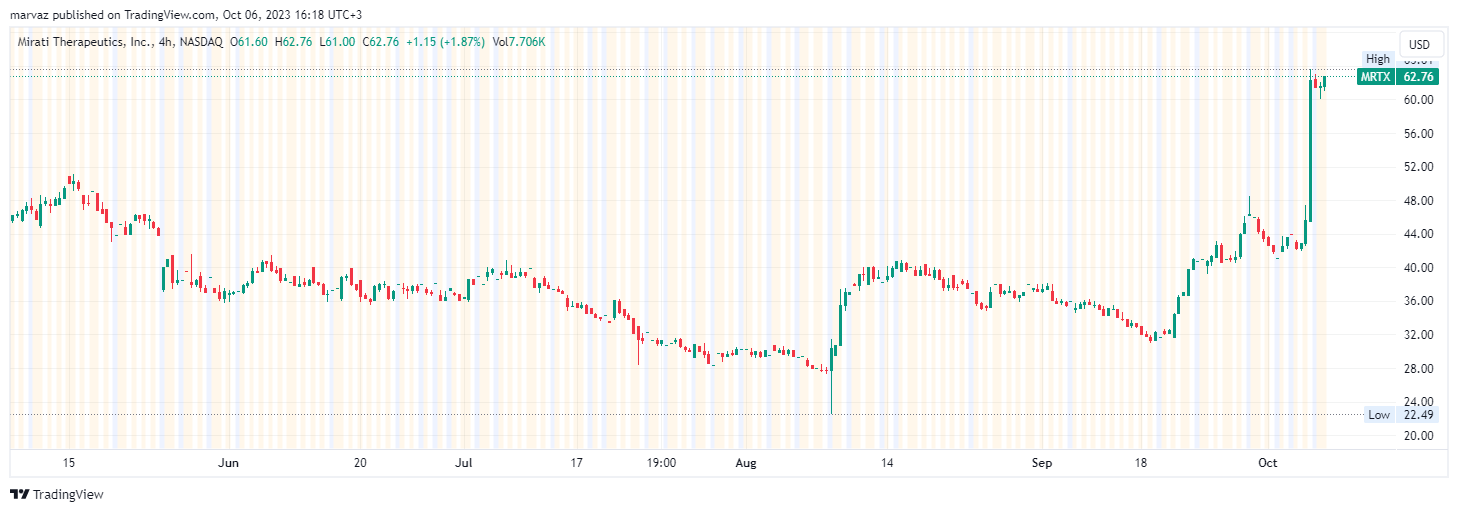Click the 52.00 price axis label
Image resolution: width=1458 pixels, height=512 pixels.
pos(1419,167)
